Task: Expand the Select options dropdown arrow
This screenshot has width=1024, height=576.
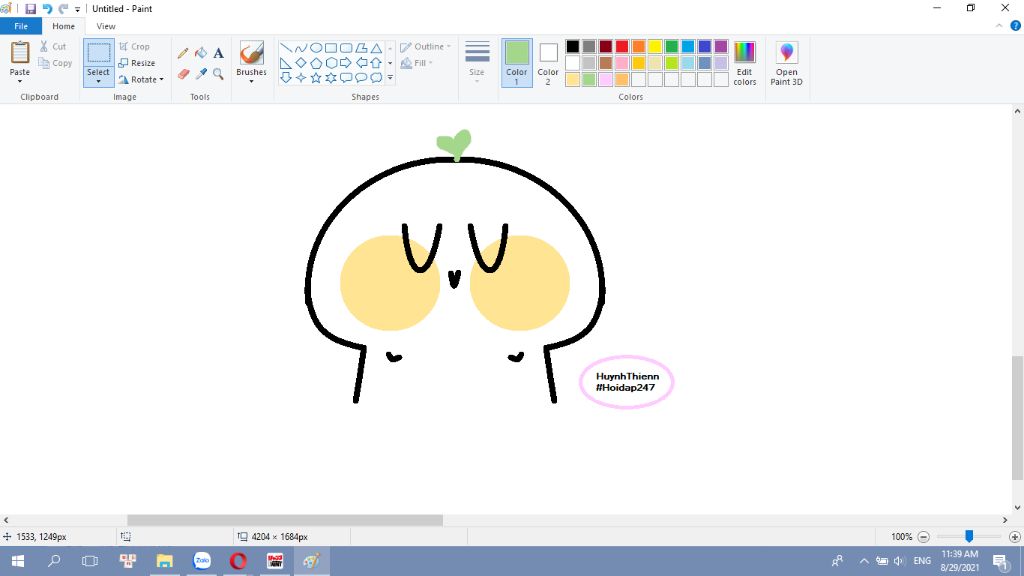Action: pos(99,81)
